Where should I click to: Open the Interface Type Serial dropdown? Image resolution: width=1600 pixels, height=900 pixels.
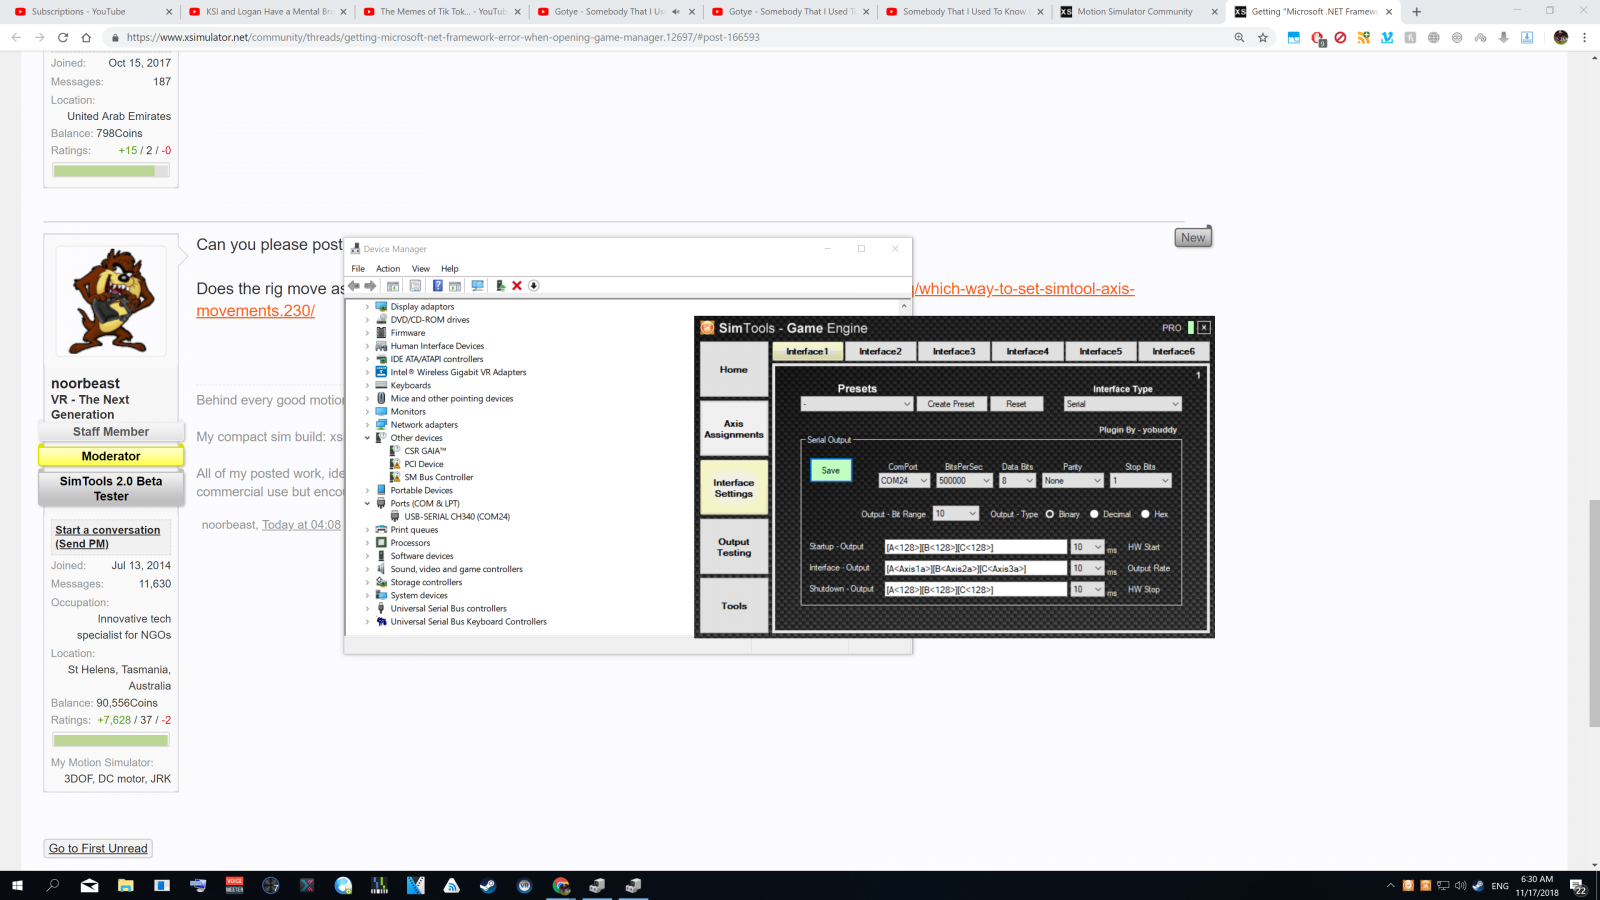click(1122, 404)
